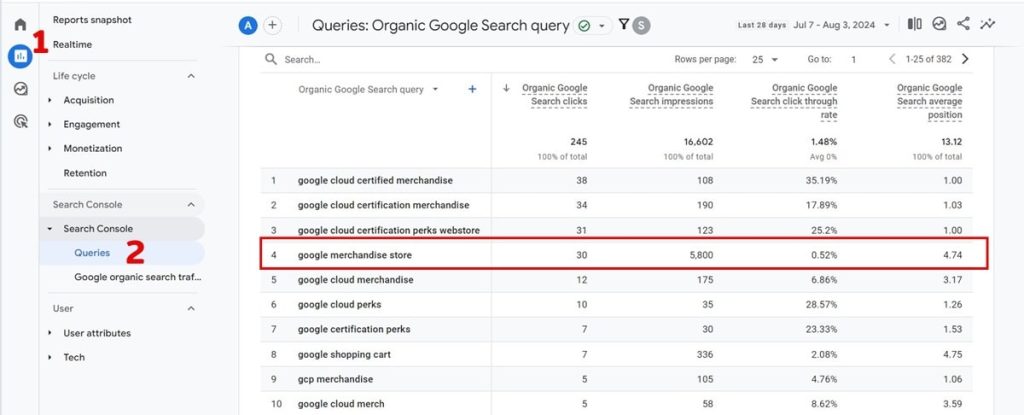Collapse the Life cycle section
The width and height of the screenshot is (1024, 415).
(x=191, y=76)
